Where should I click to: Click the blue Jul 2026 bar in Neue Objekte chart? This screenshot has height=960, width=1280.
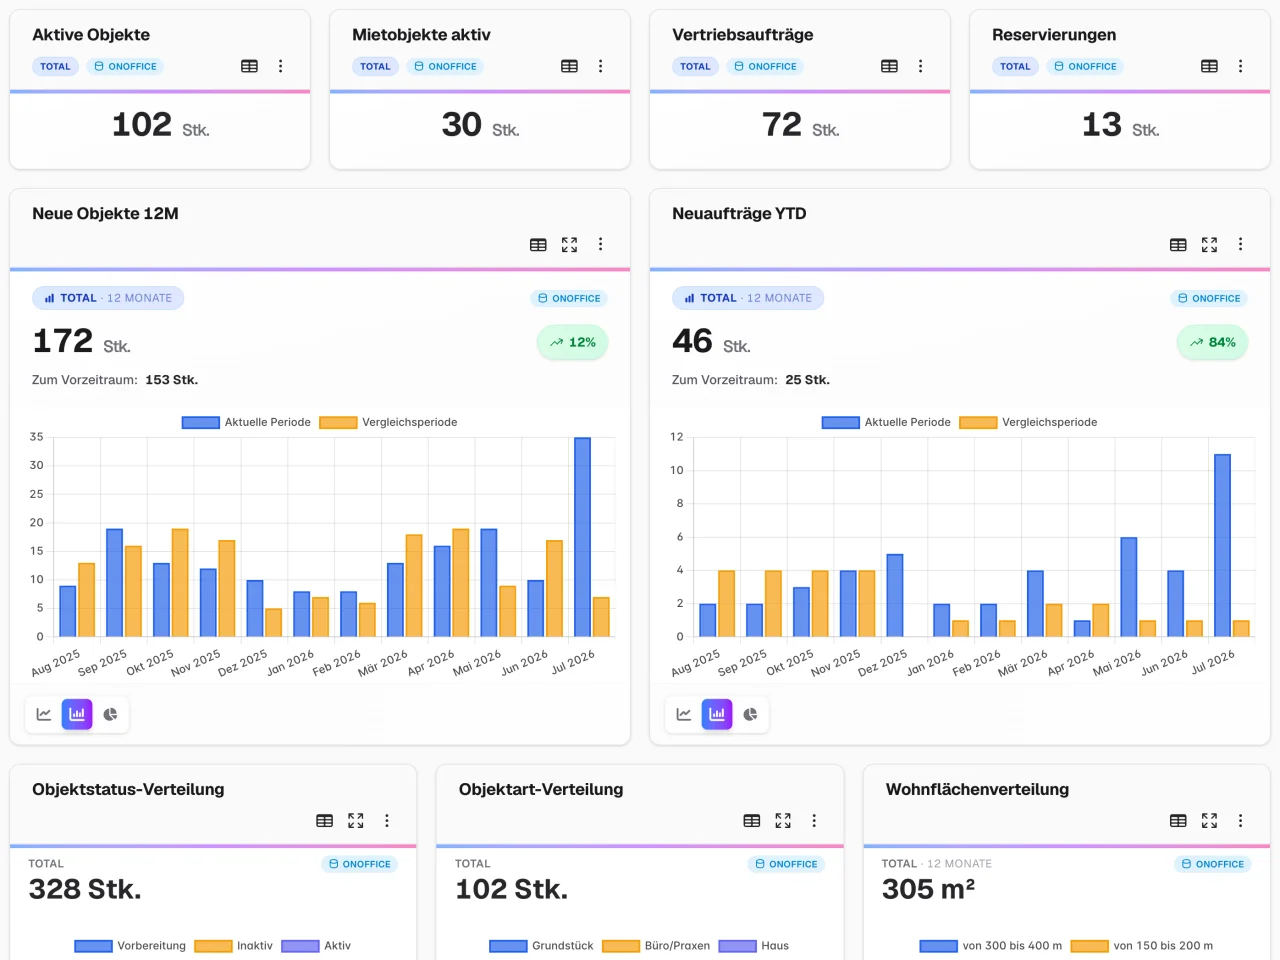tap(582, 537)
